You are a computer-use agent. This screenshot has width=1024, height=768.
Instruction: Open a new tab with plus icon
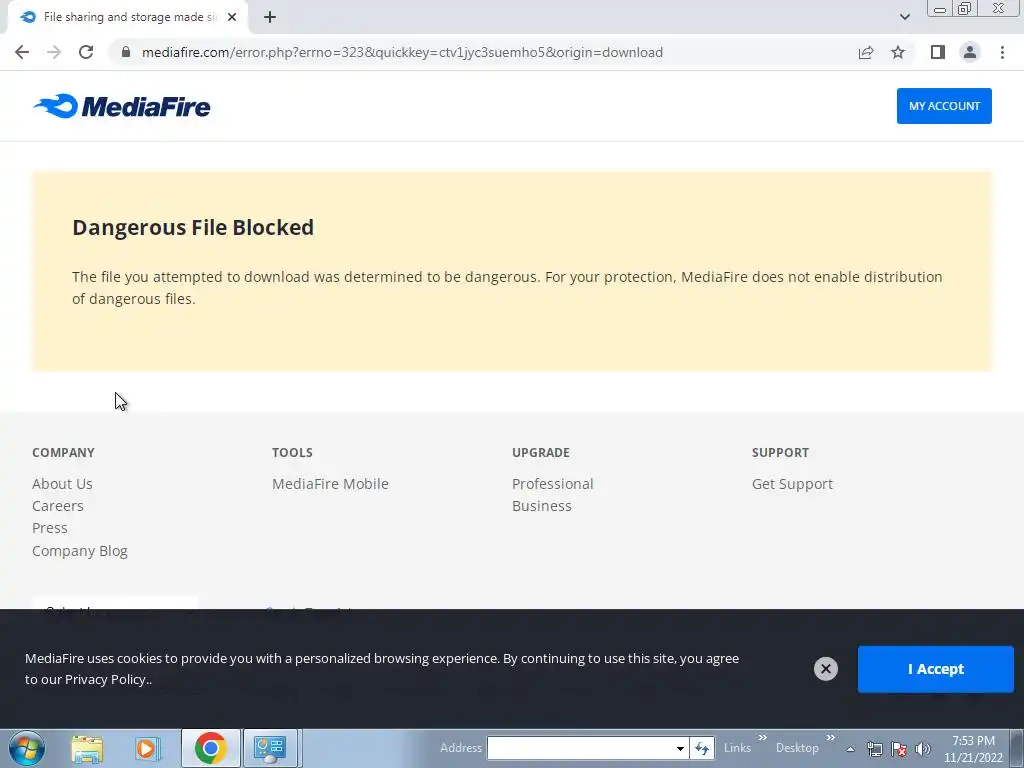(x=270, y=17)
